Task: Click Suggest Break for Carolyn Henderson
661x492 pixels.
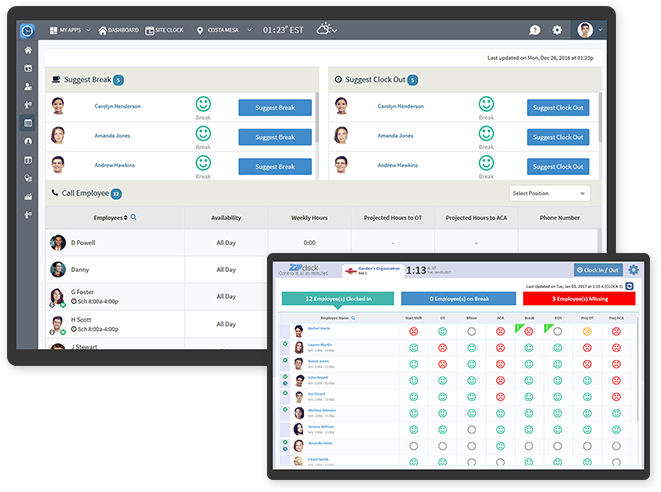Action: tap(275, 108)
